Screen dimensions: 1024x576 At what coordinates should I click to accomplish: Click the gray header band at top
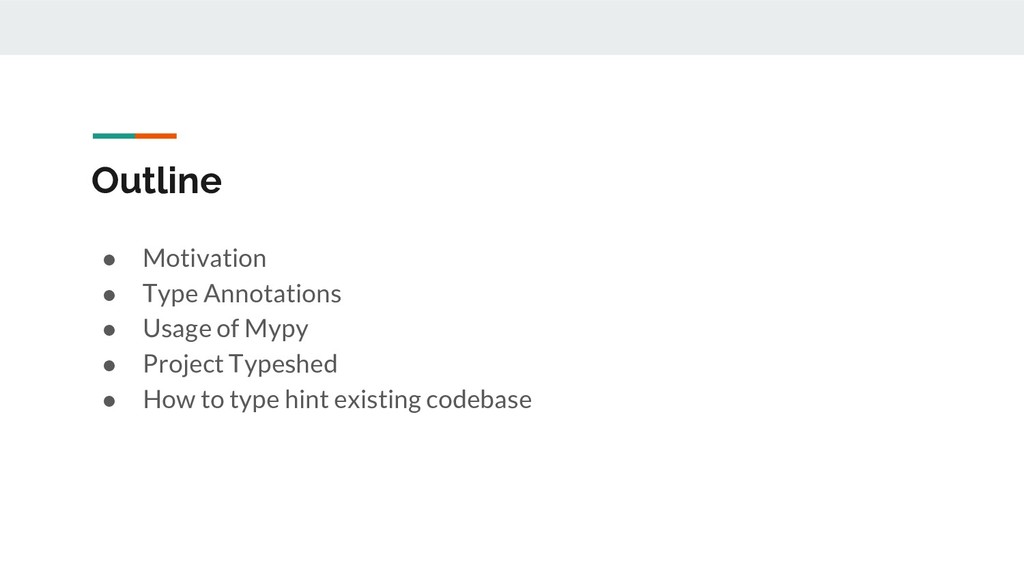click(512, 27)
